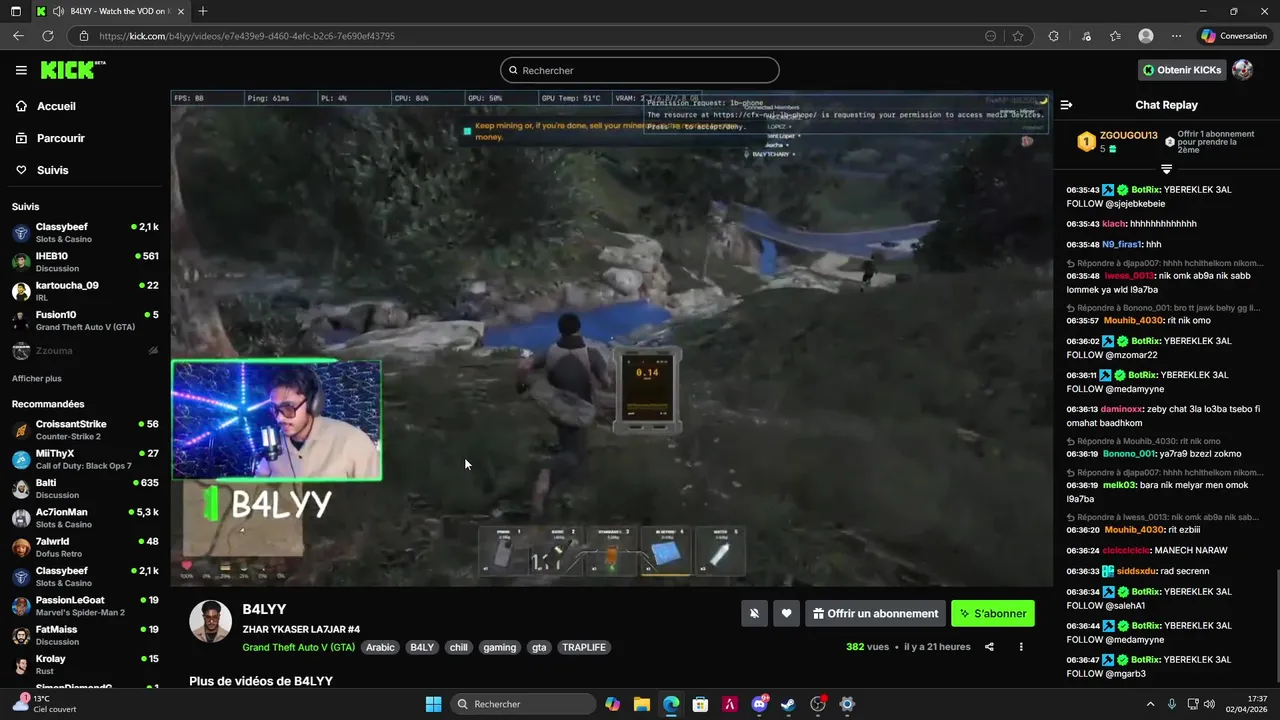Open recommended channel Balti
Screen dimensions: 1280x720
[x=85, y=488]
